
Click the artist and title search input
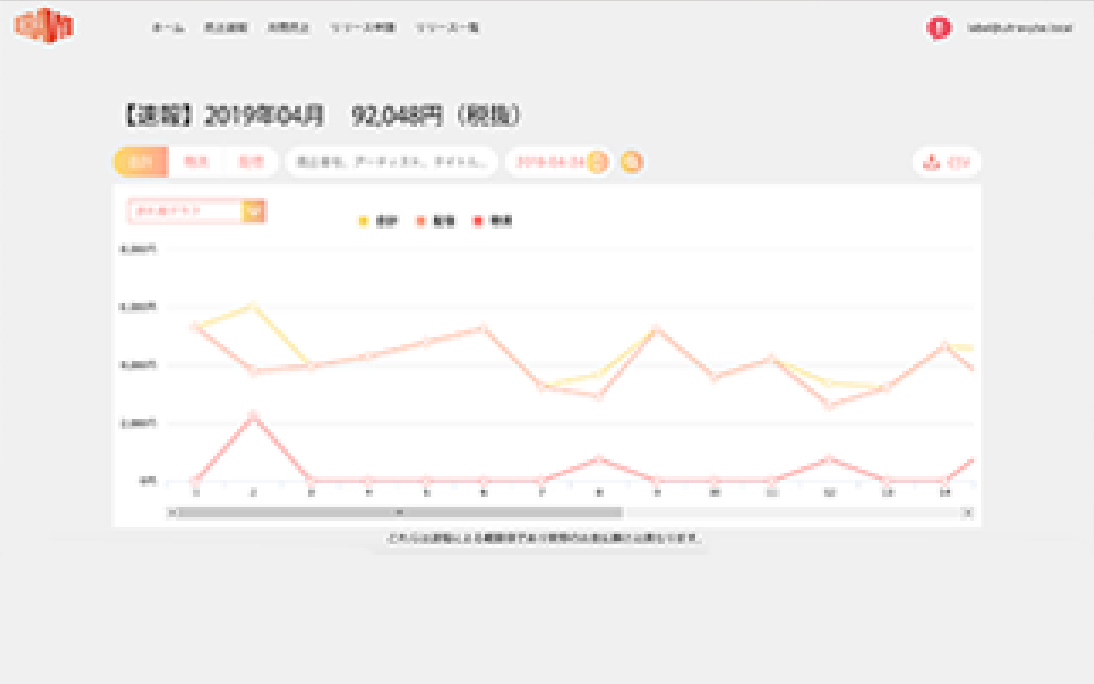click(x=390, y=162)
